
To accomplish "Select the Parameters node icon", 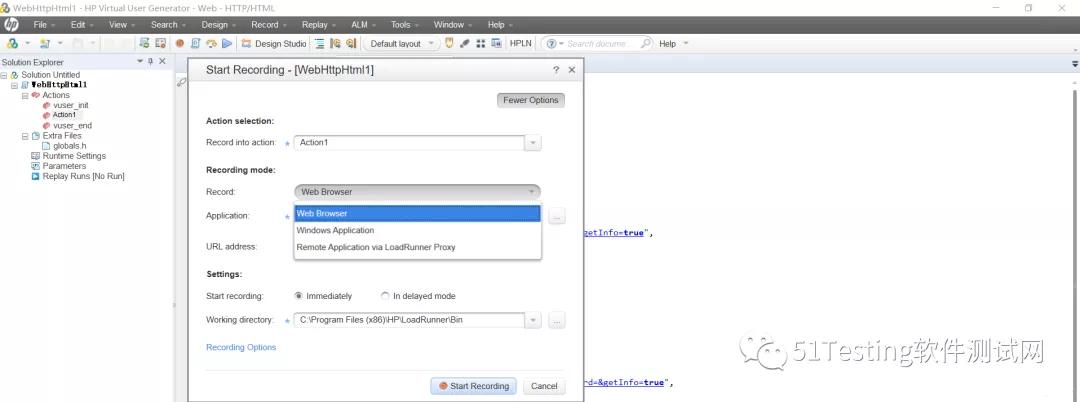I will tap(35, 166).
